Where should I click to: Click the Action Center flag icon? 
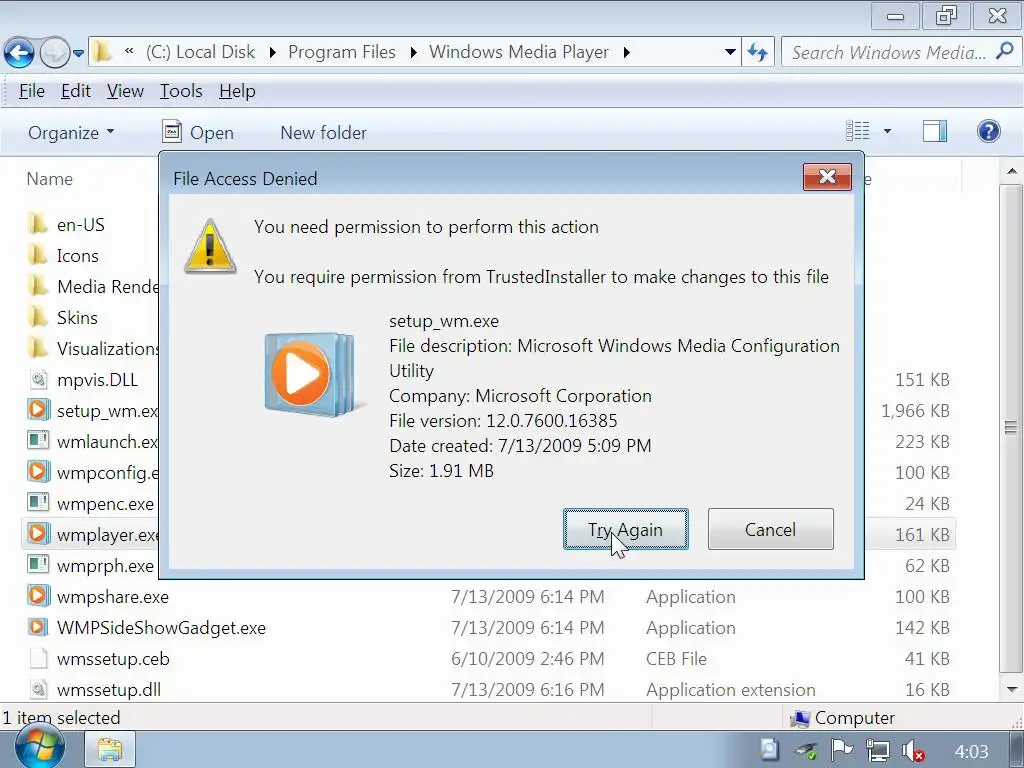[841, 750]
